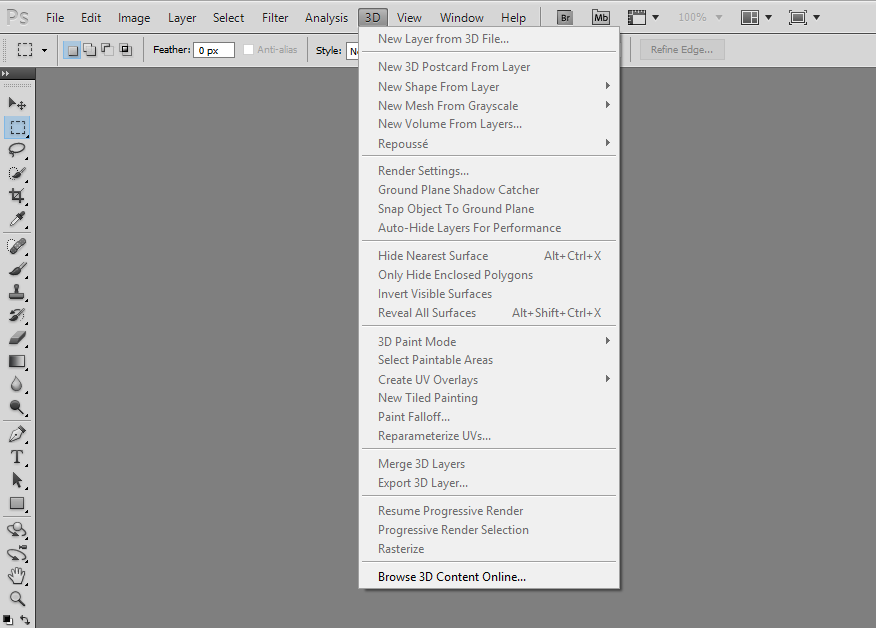
Task: Close the open 3D menu via its title
Action: click(x=373, y=18)
